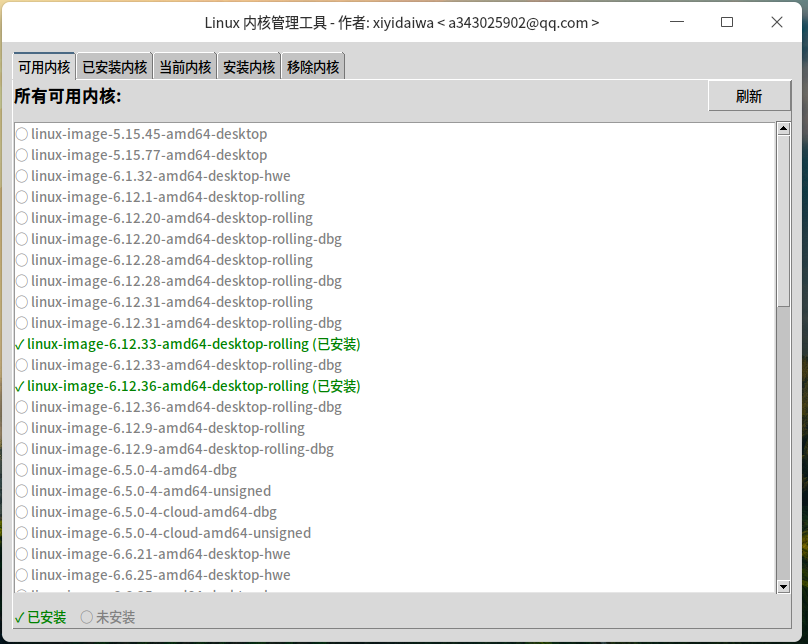
Task: Click installed checkmark of linux-image-6.12.36-amd64-desktop-rolling
Action: coord(20,386)
